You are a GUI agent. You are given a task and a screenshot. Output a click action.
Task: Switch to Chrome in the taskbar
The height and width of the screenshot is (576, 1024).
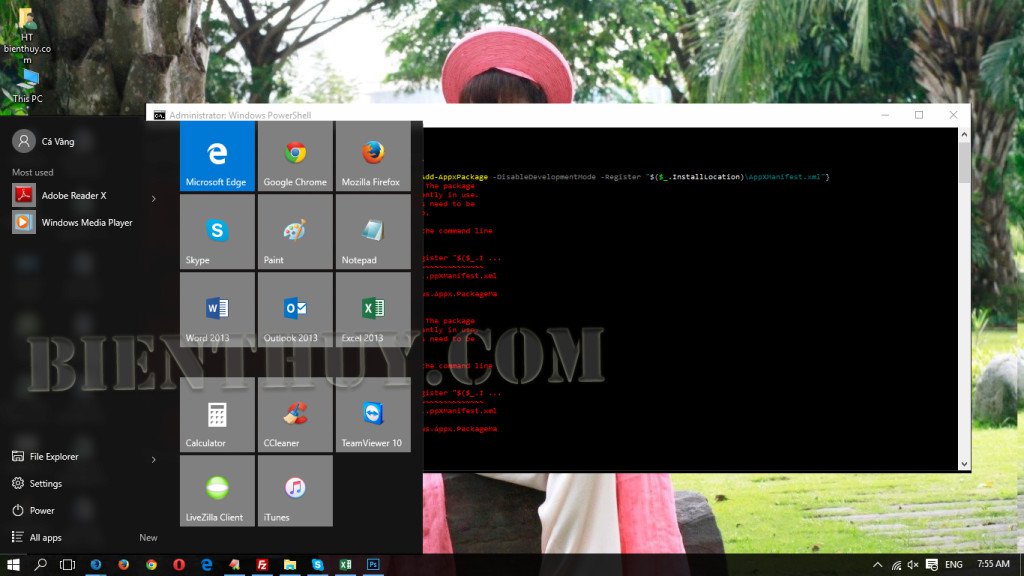coord(152,565)
